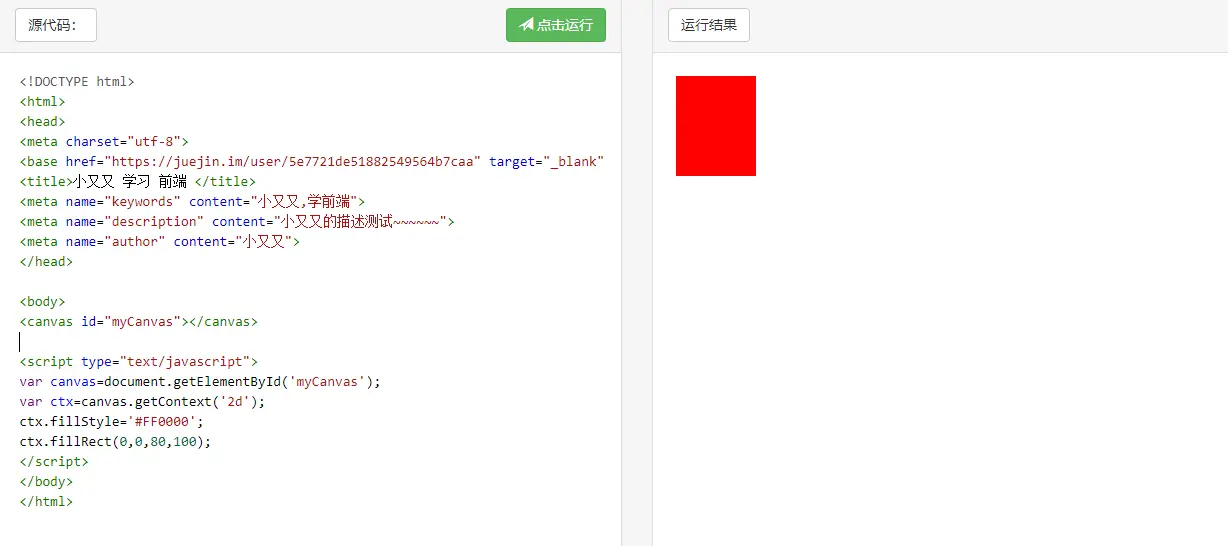Click the meta description line

coord(237,222)
